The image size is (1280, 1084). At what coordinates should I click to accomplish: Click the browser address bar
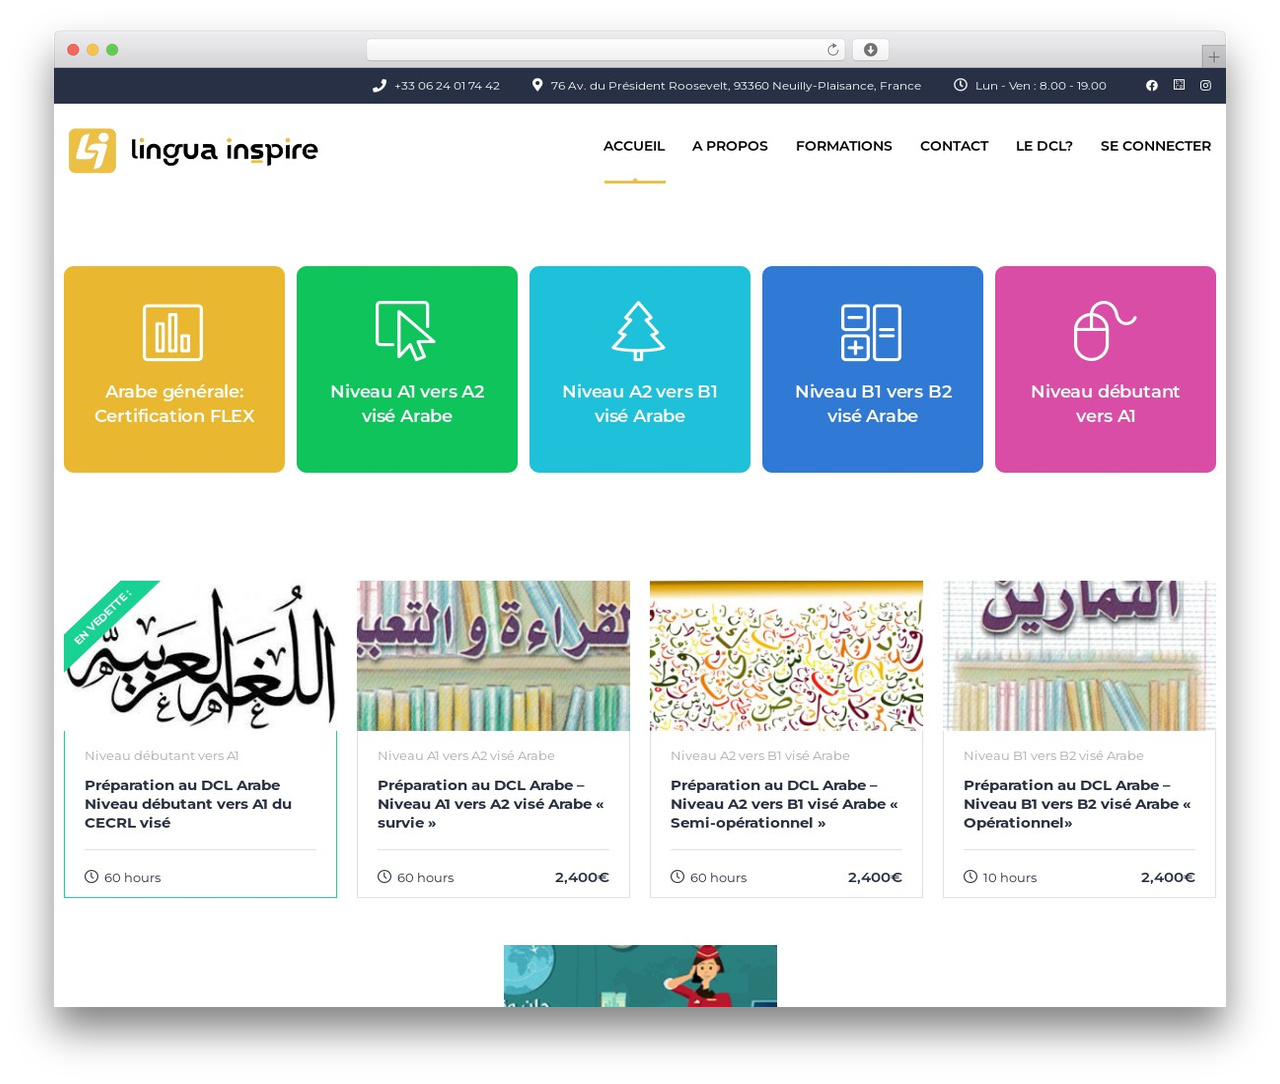[605, 50]
